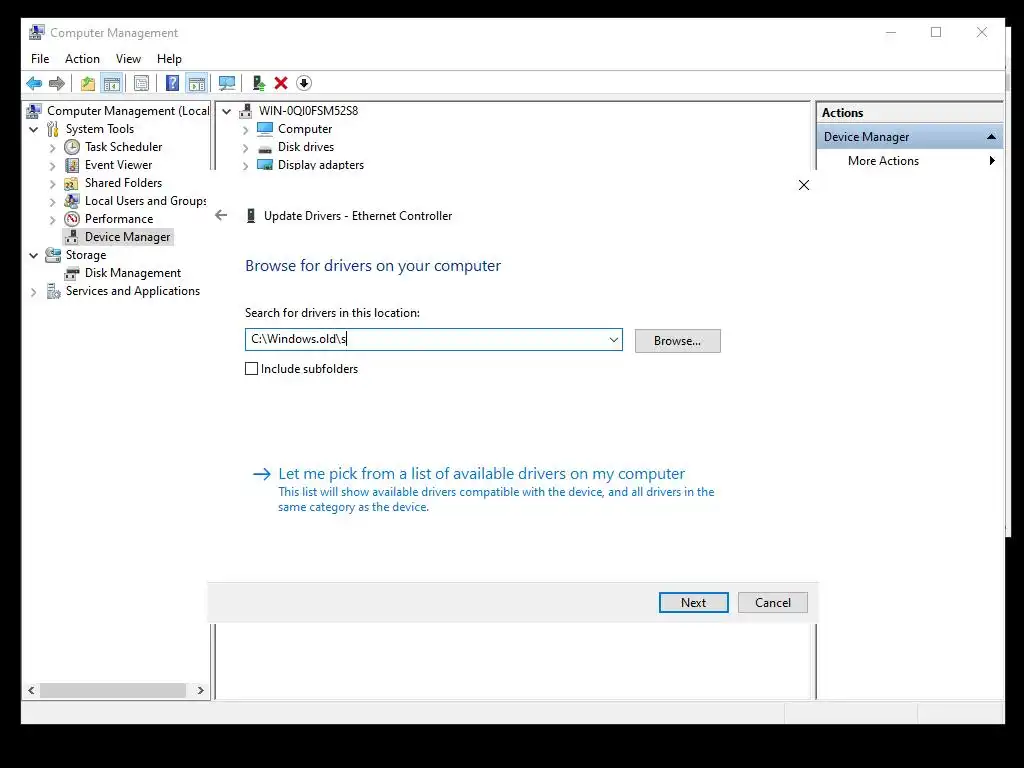Click the black down-arrow Disable device icon
This screenshot has height=768, width=1024.
pyautogui.click(x=304, y=83)
